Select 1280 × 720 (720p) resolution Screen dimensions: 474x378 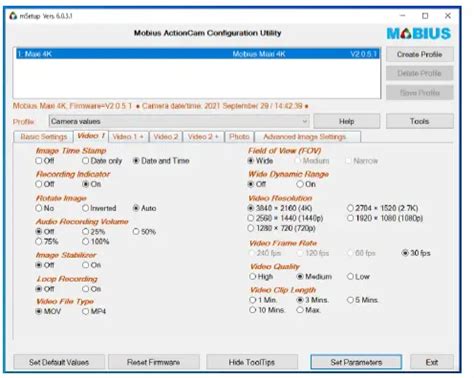click(281, 228)
